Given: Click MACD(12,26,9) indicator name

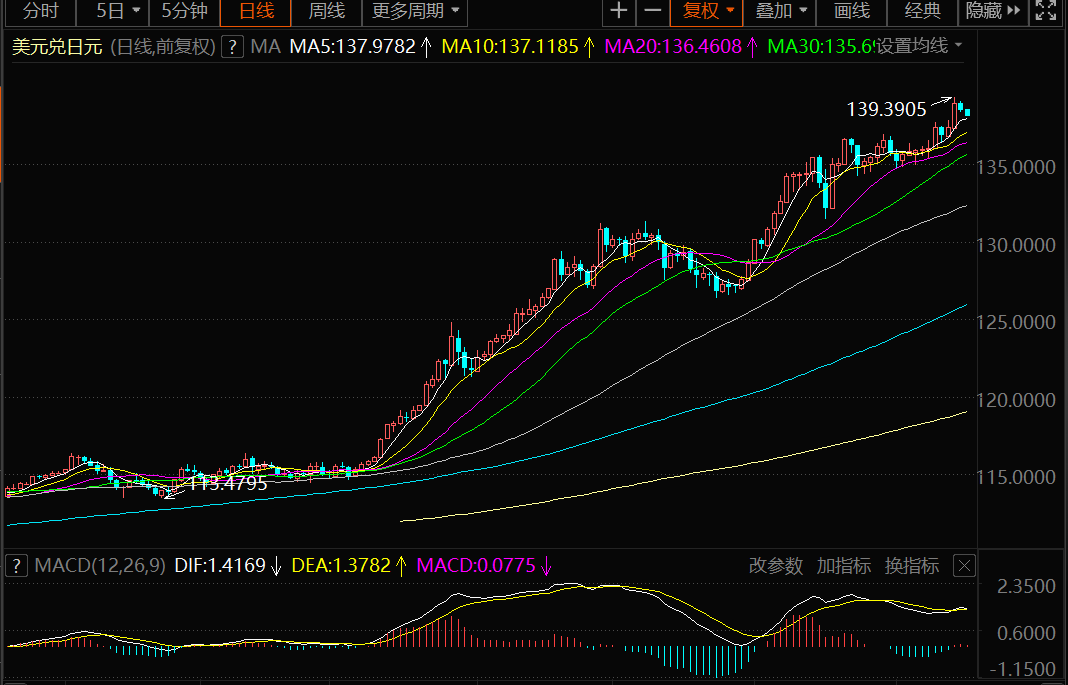Looking at the screenshot, I should click(x=100, y=566).
